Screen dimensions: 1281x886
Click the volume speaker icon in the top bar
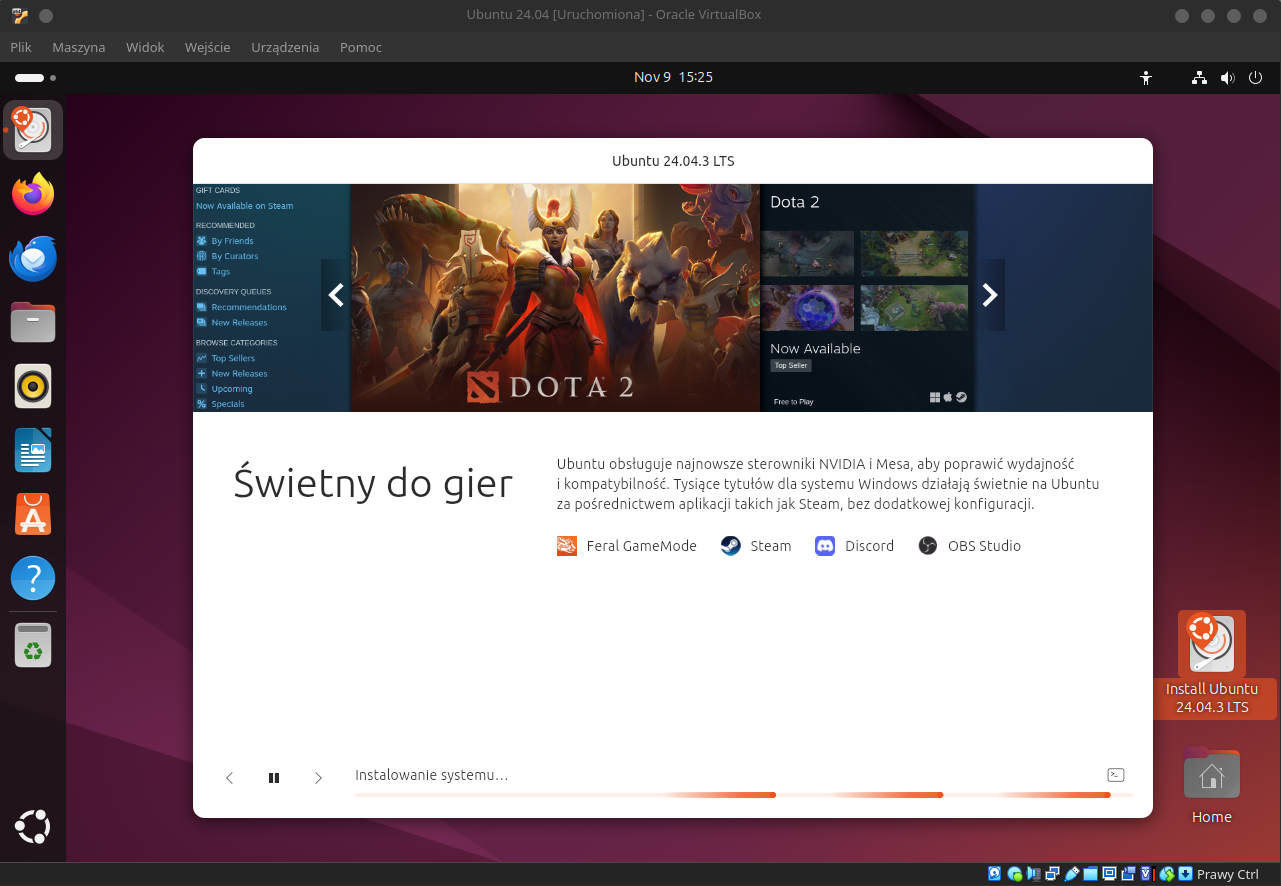pos(1227,77)
